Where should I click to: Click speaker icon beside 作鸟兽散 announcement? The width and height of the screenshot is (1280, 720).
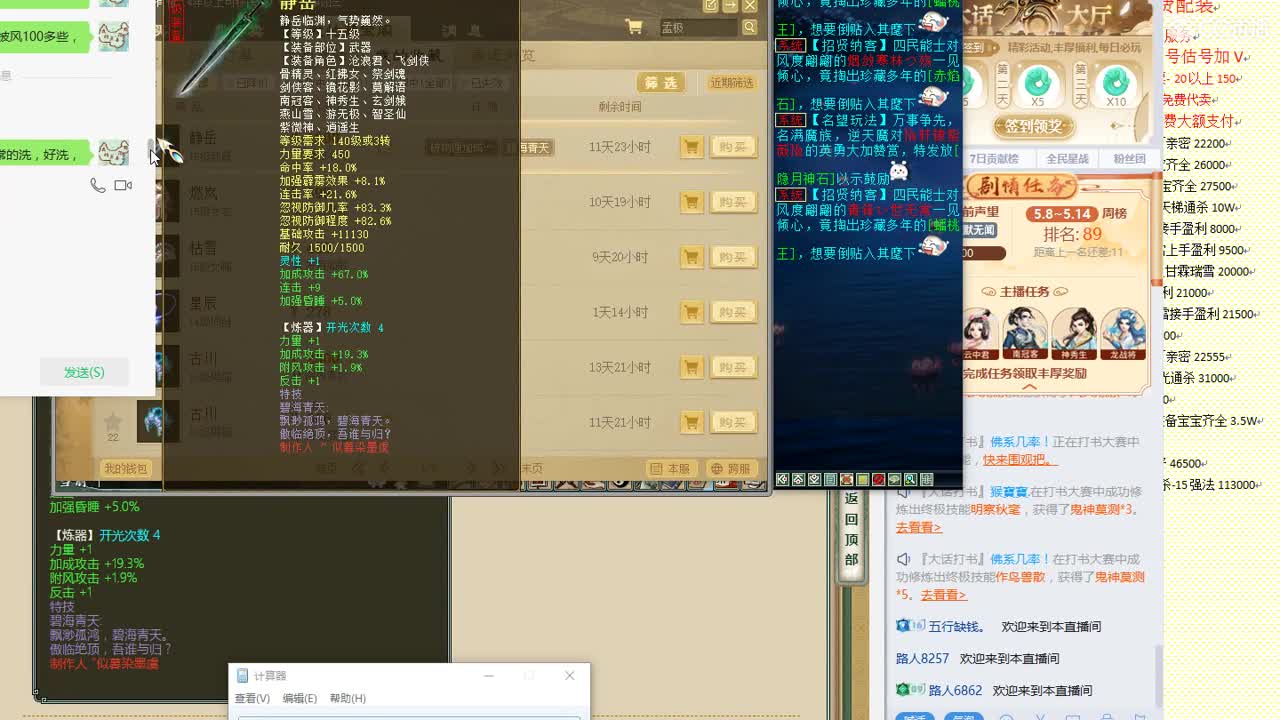point(903,559)
